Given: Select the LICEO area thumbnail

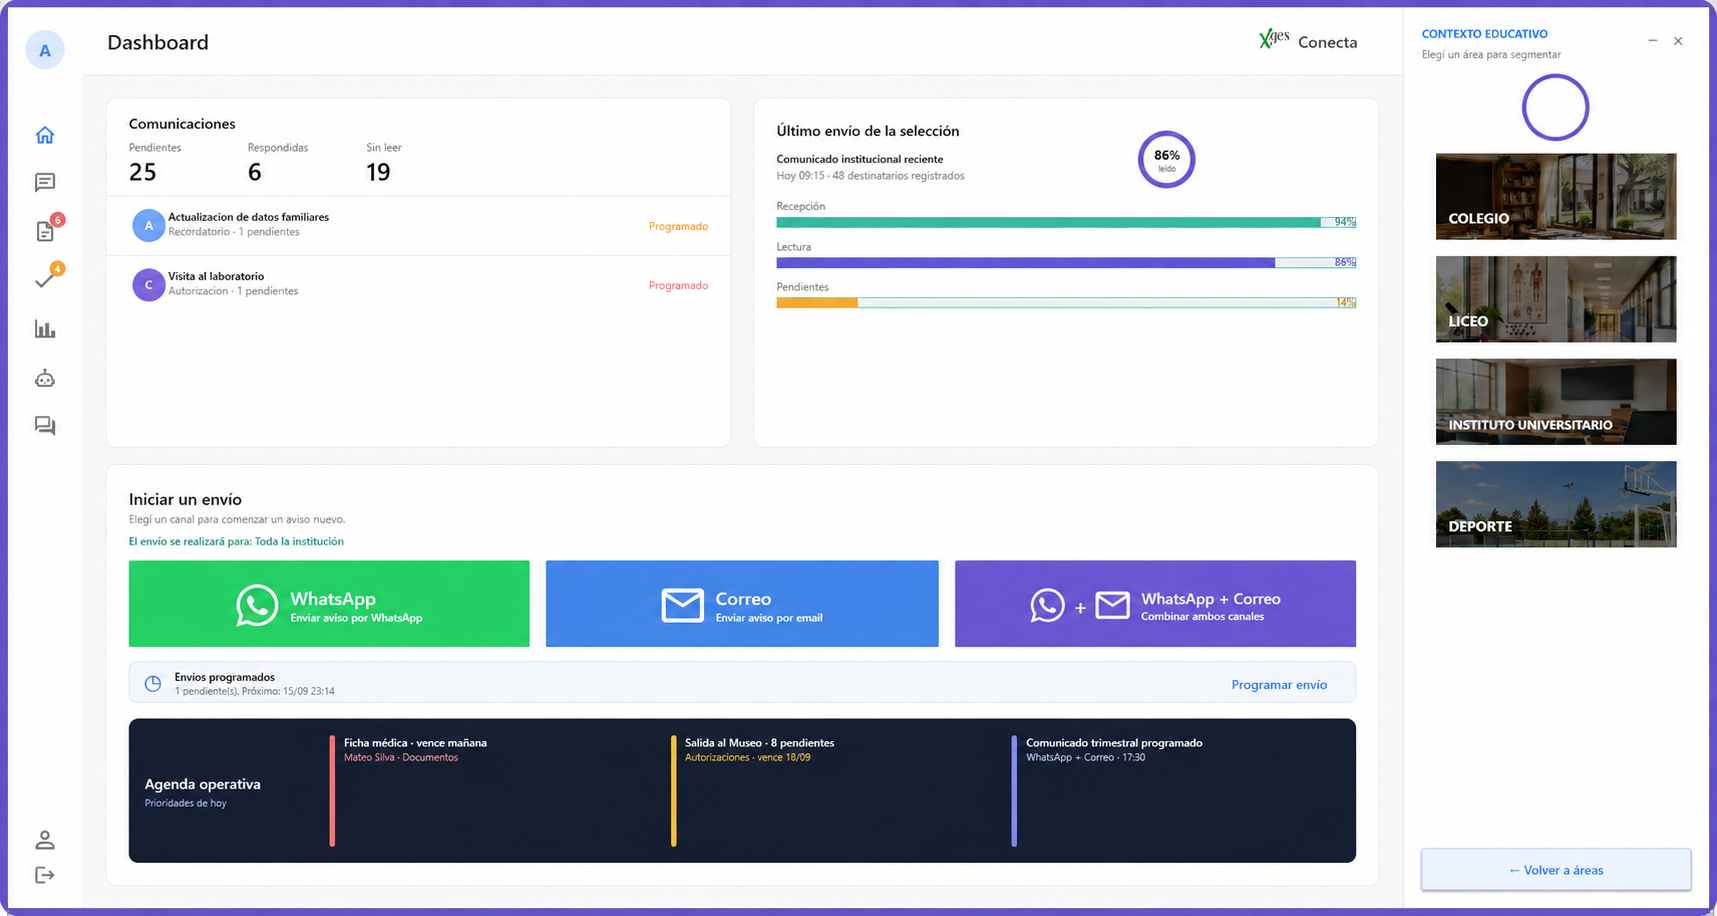Looking at the screenshot, I should (x=1556, y=299).
